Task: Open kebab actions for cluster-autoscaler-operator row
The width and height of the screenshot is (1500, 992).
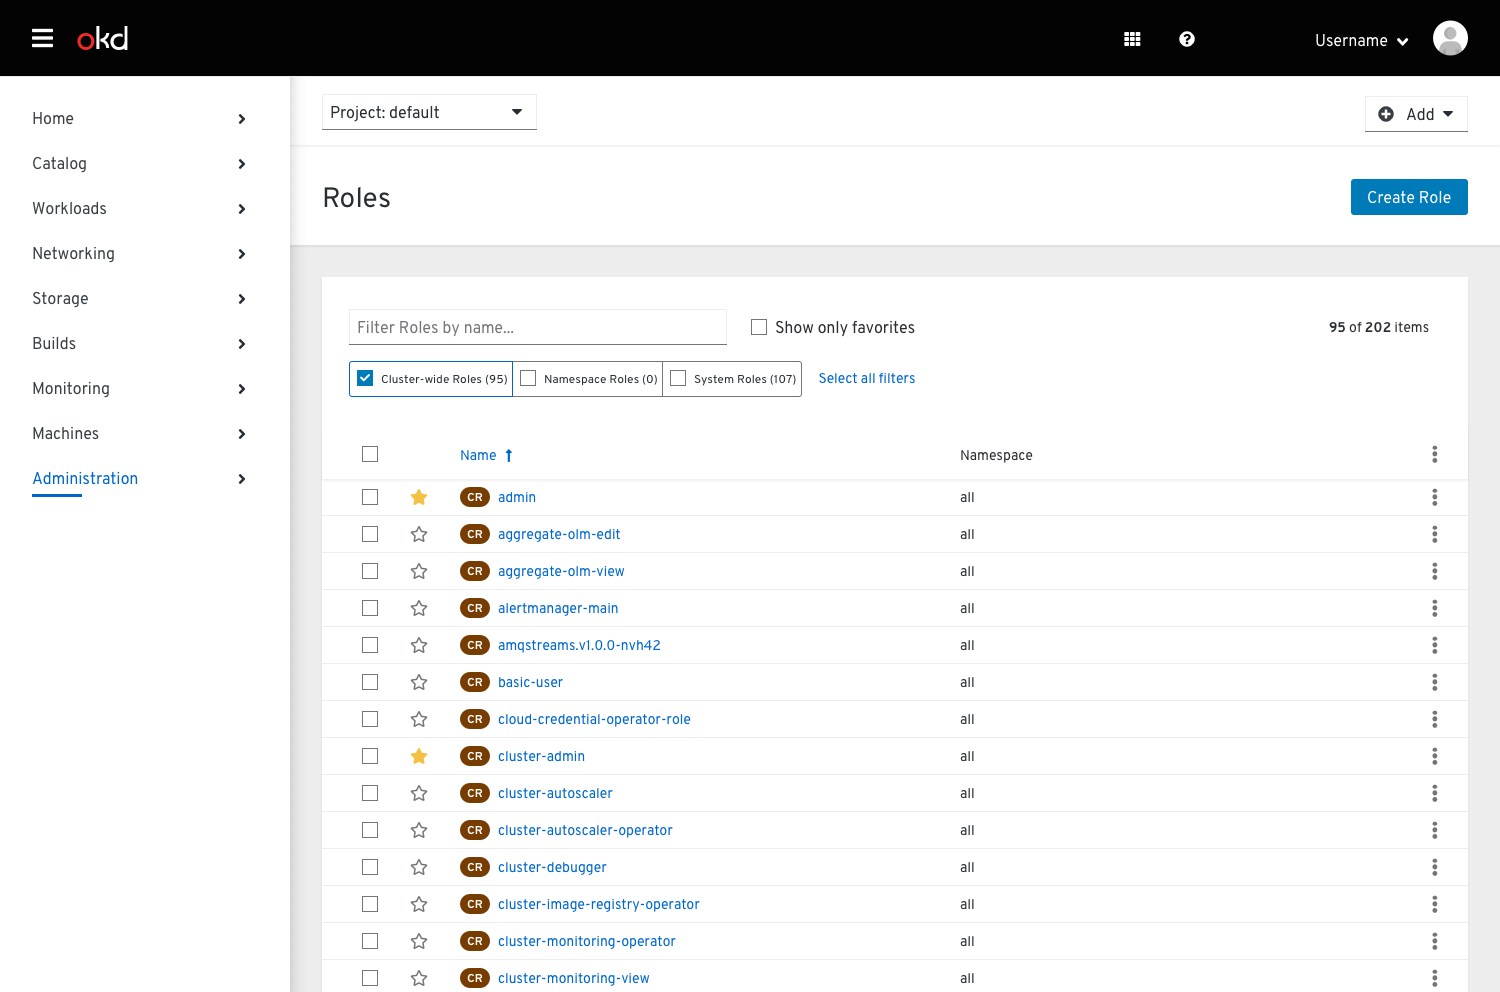Action: click(x=1434, y=830)
